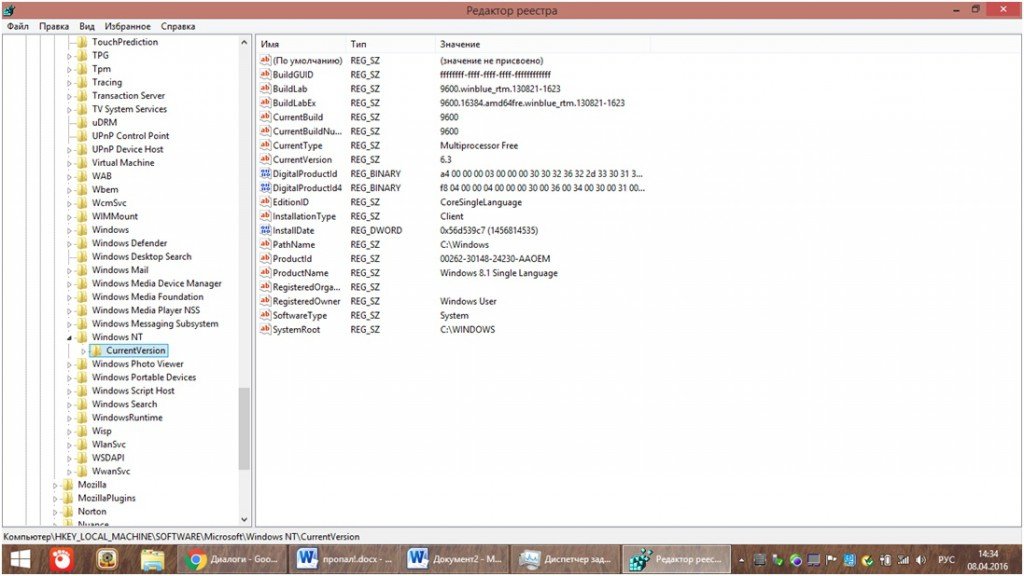Select the UPnP Control Point key
The image size is (1024, 576).
(x=130, y=136)
